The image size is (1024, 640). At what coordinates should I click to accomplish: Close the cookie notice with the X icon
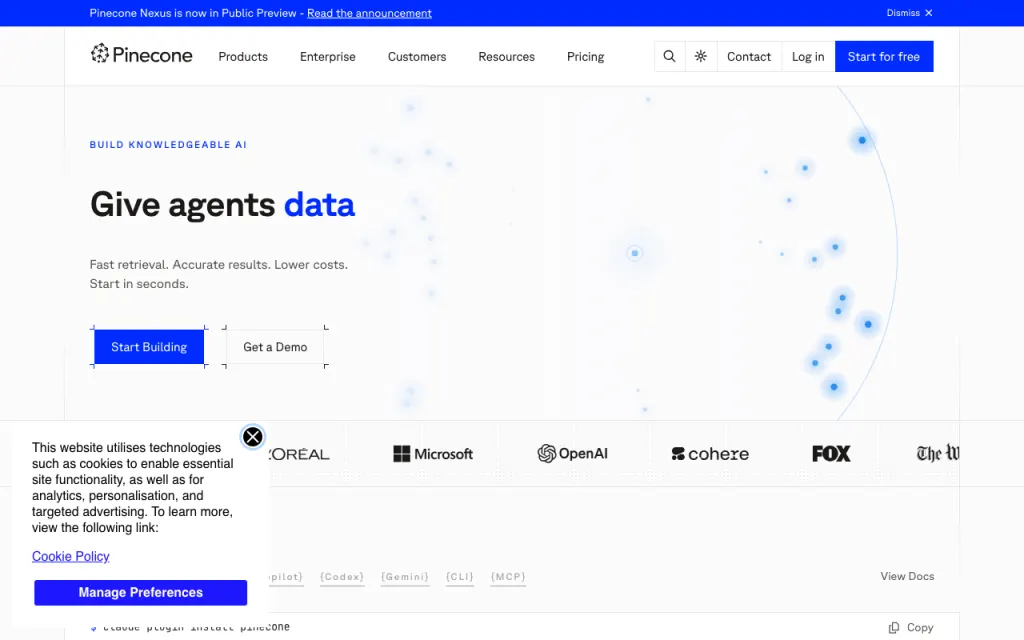coord(253,437)
